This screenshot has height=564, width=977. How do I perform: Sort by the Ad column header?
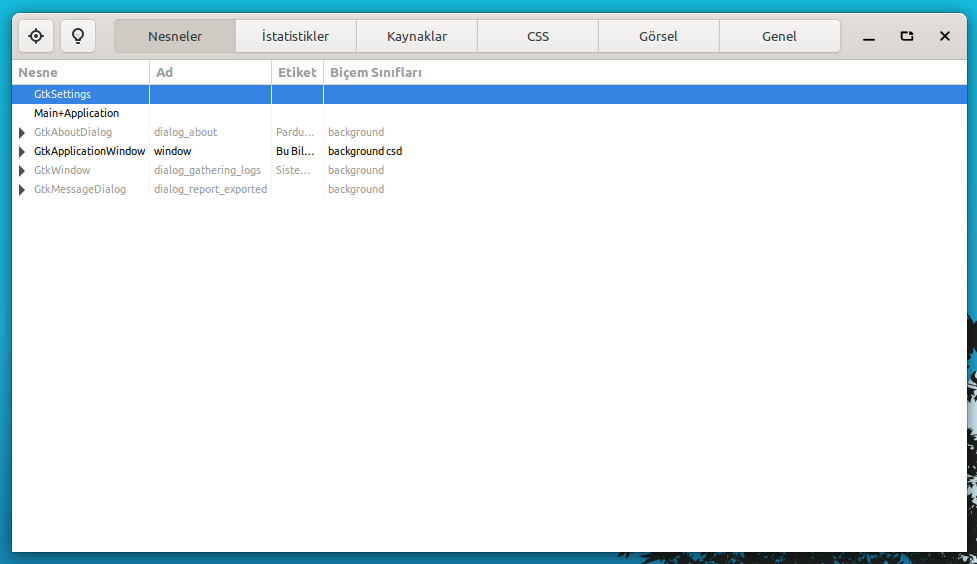tap(210, 72)
